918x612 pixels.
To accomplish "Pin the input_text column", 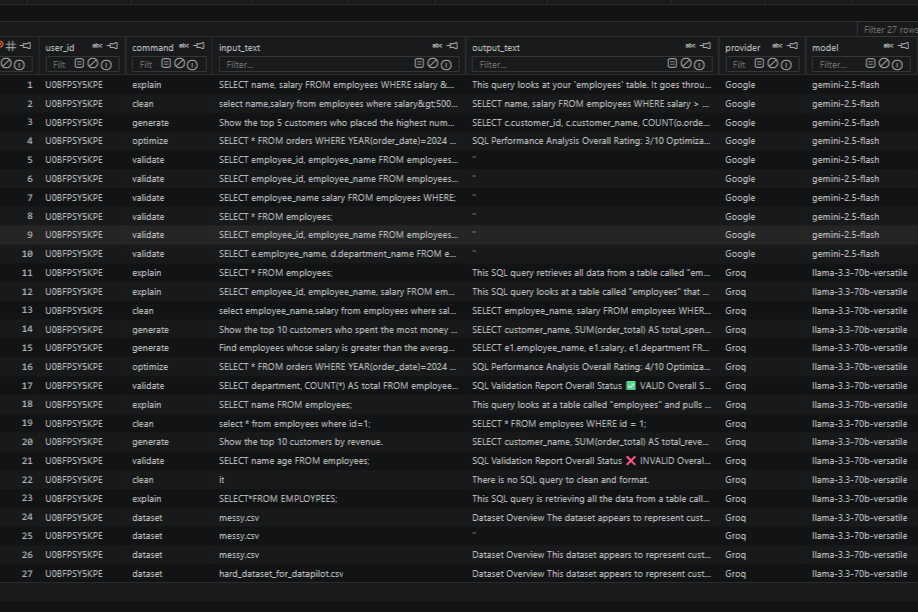I will click(x=453, y=46).
